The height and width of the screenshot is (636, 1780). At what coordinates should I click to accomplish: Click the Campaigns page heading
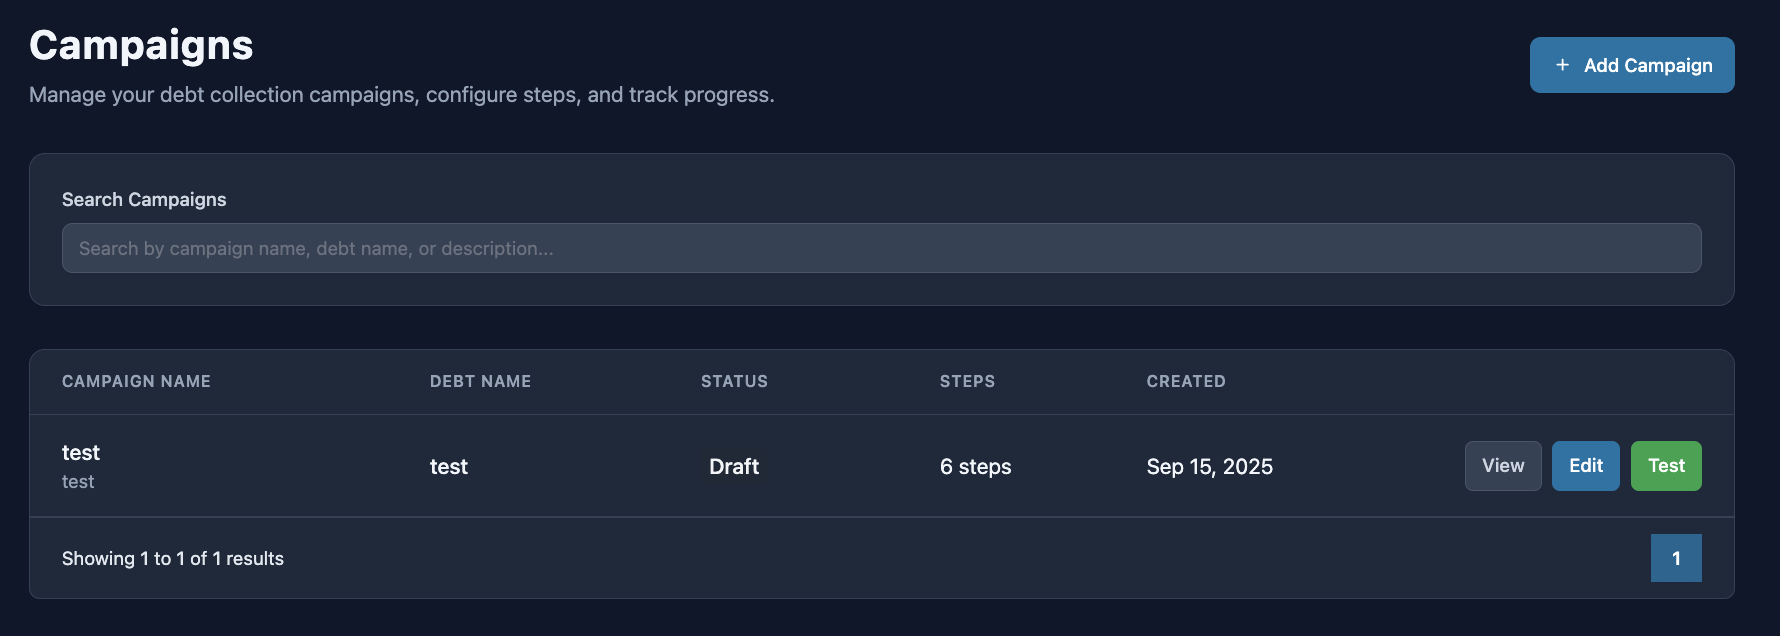tap(141, 46)
